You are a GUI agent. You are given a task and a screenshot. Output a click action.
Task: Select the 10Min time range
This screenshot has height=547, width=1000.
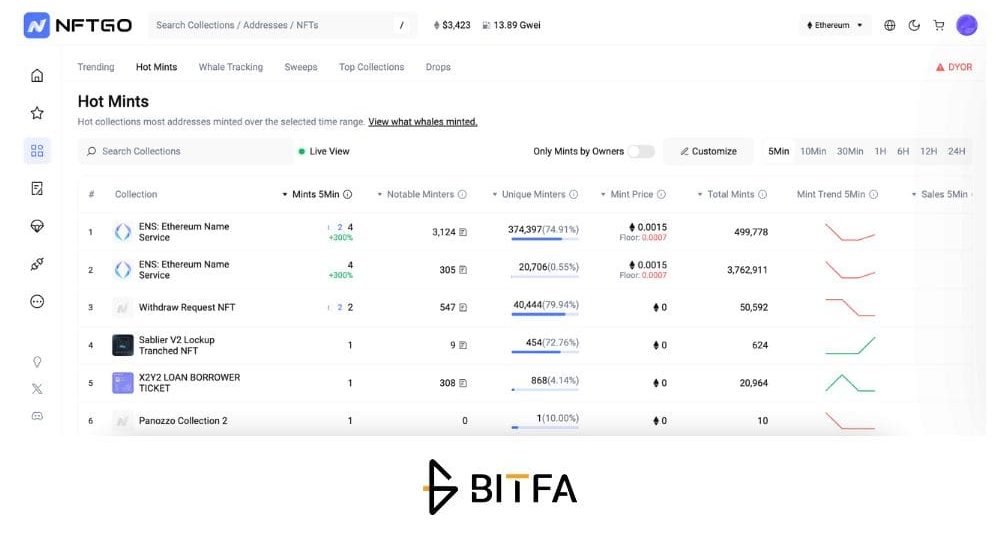pos(813,151)
